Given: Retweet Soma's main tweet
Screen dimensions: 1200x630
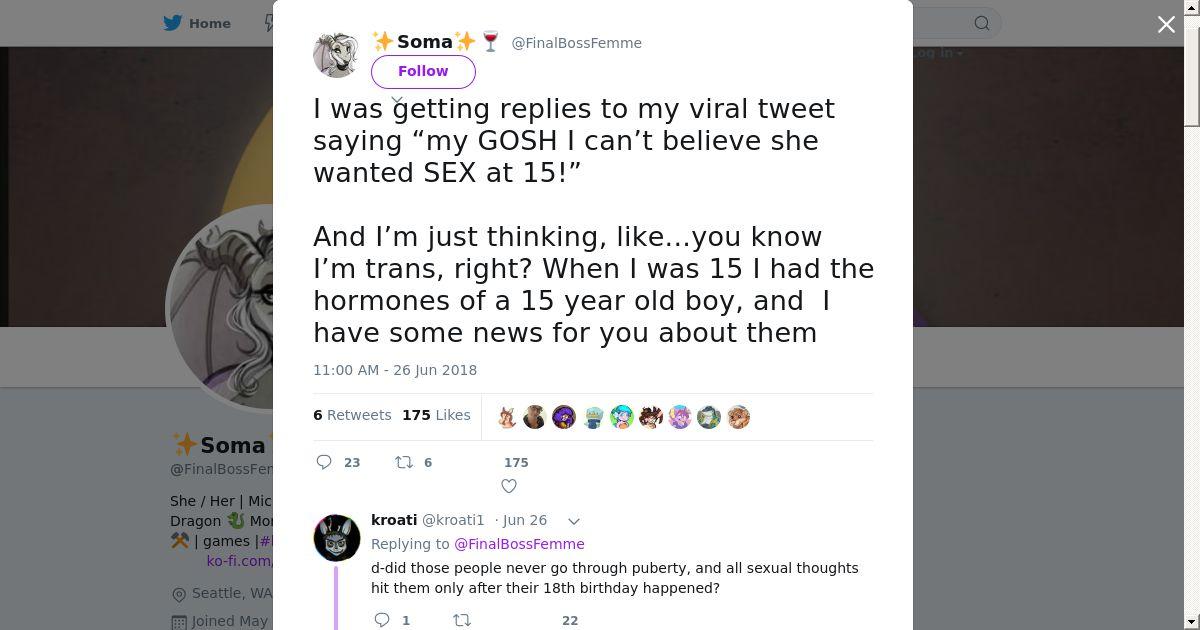Looking at the screenshot, I should pos(404,462).
